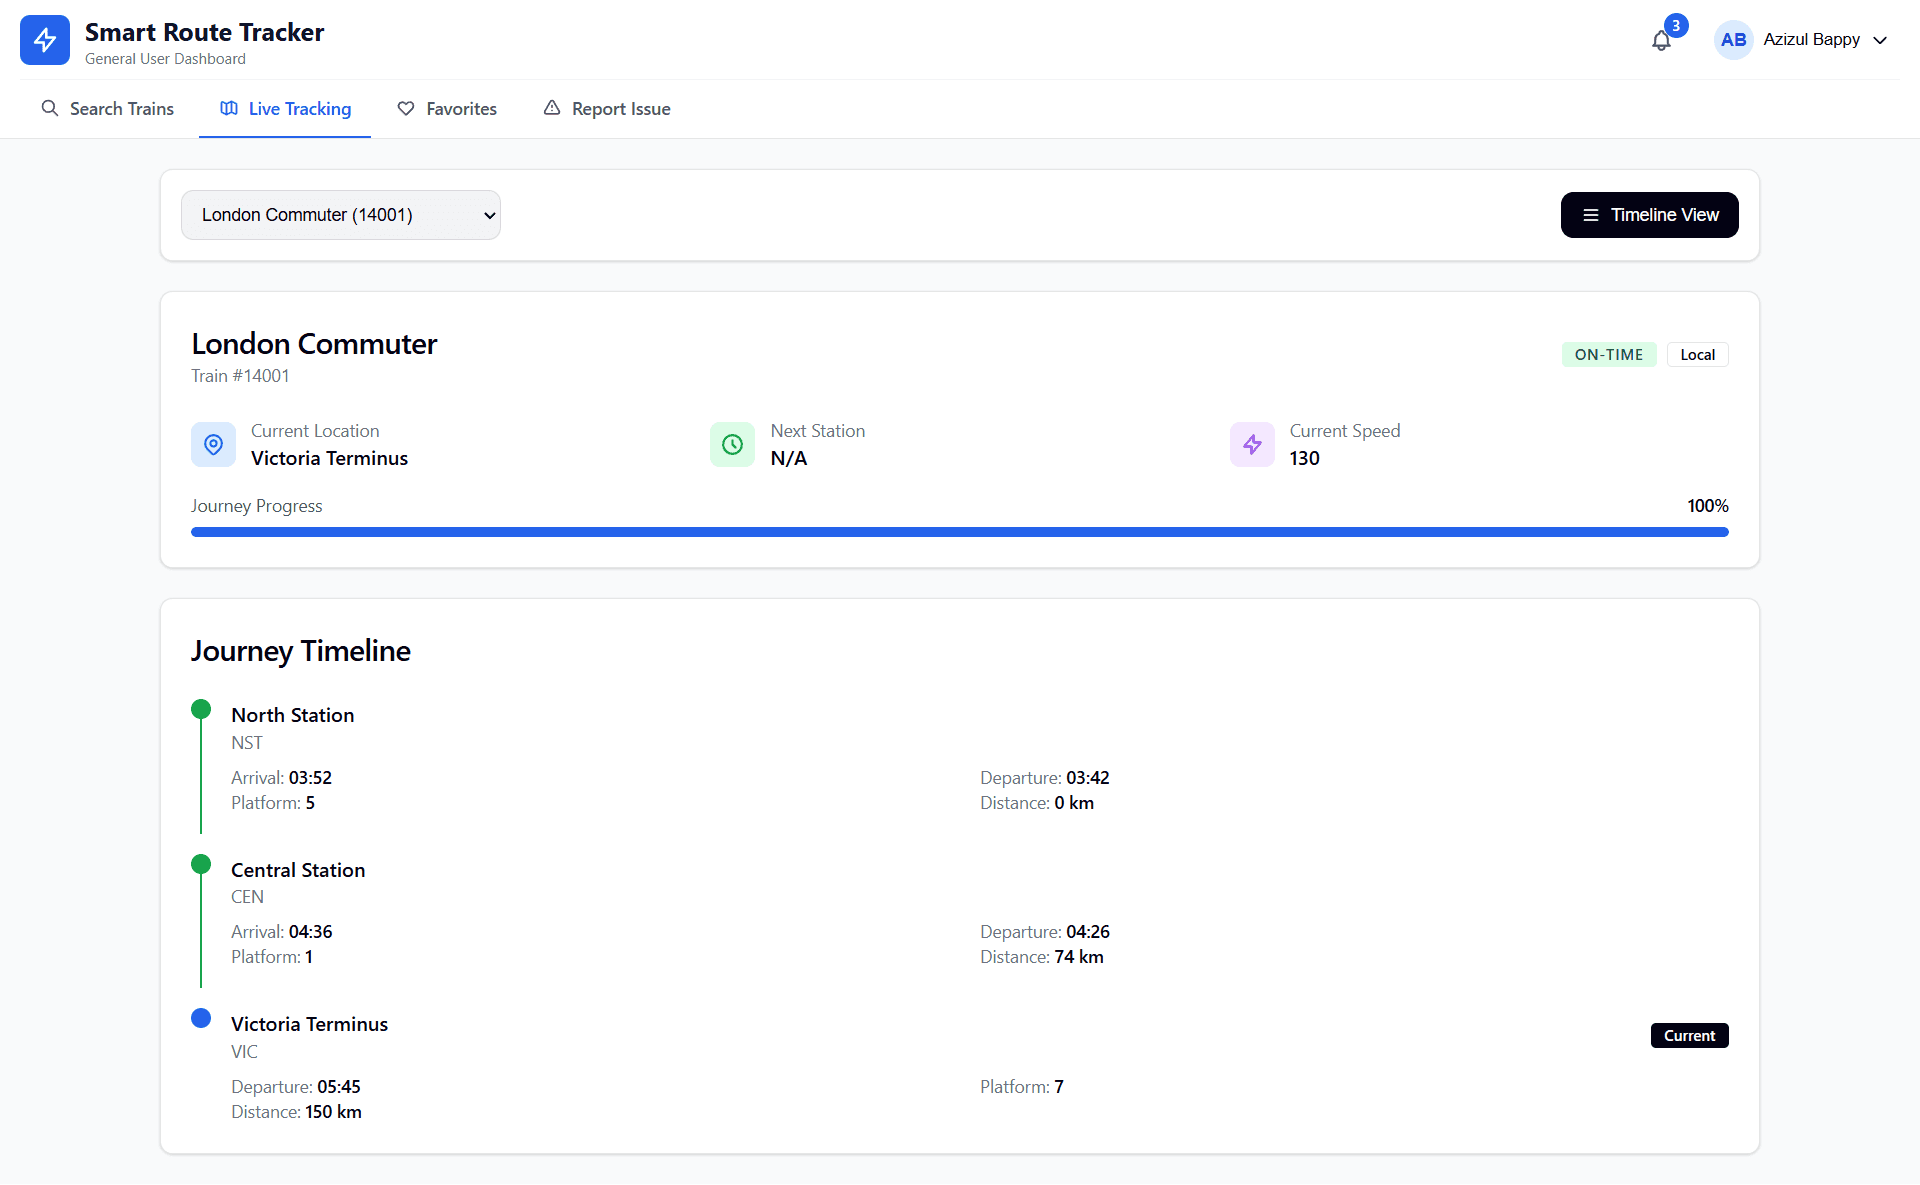
Task: Click the Arrival: 03:52 entry
Action: 281,778
